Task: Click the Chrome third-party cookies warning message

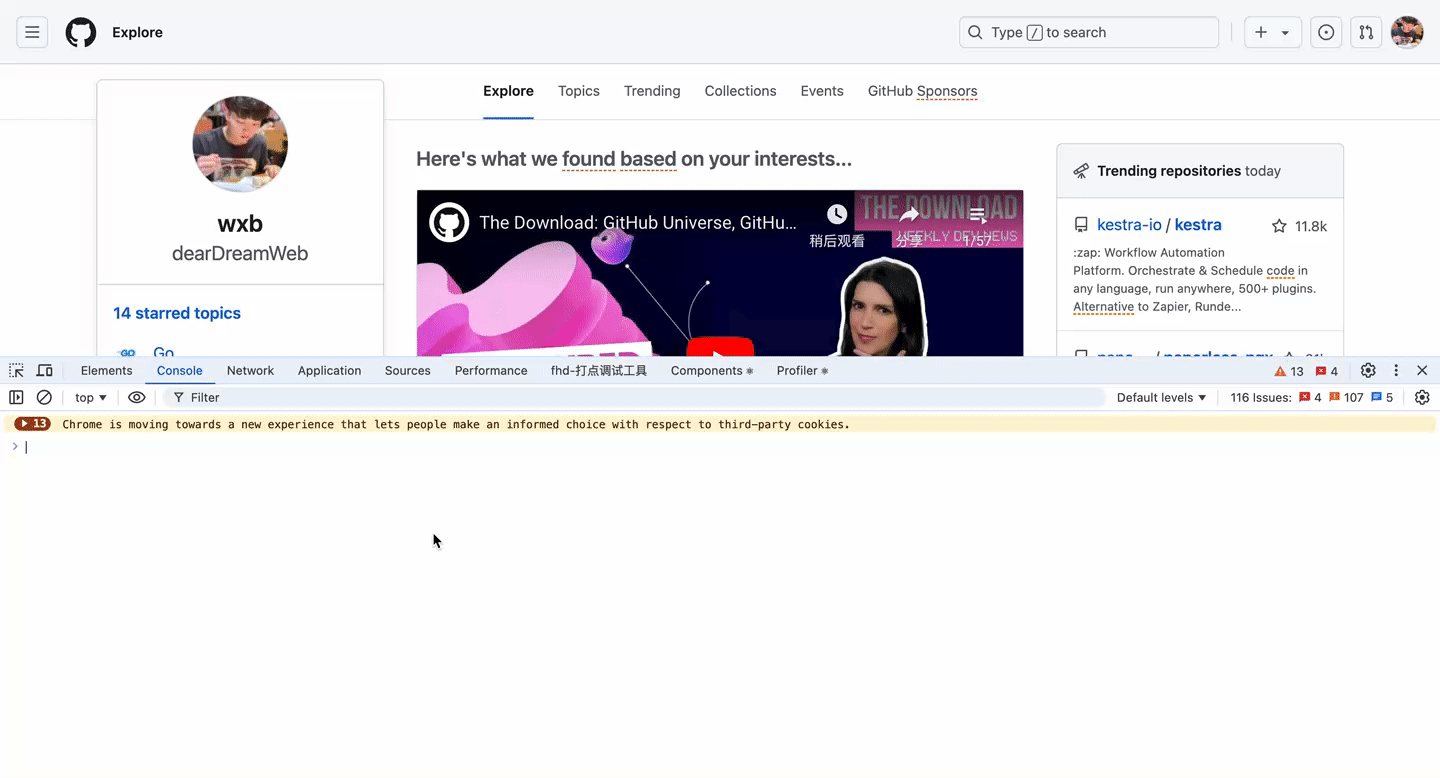Action: click(456, 424)
